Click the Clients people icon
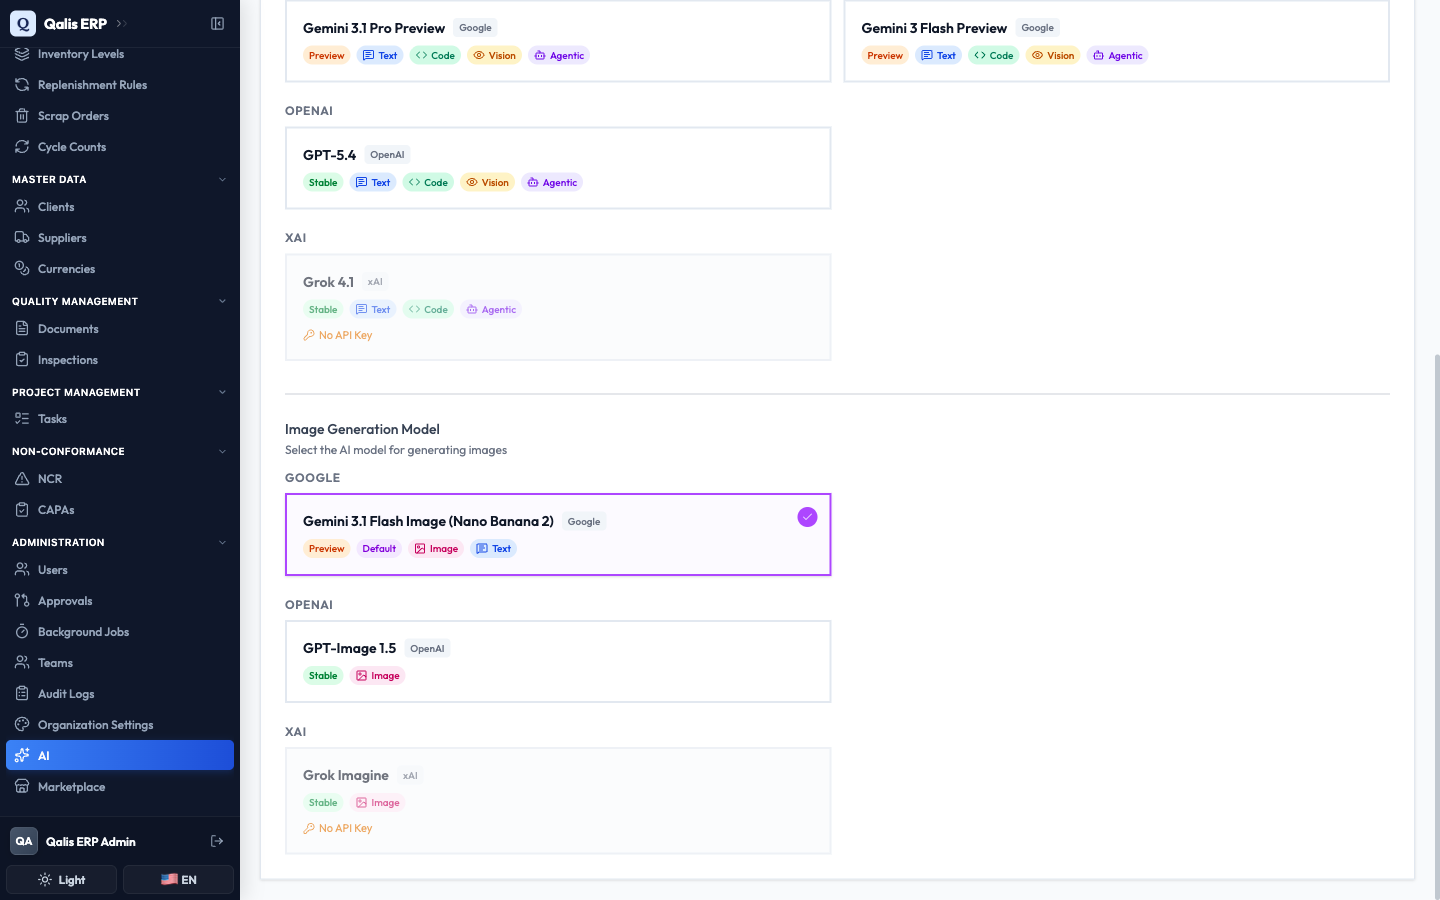1440x900 pixels. [x=22, y=207]
